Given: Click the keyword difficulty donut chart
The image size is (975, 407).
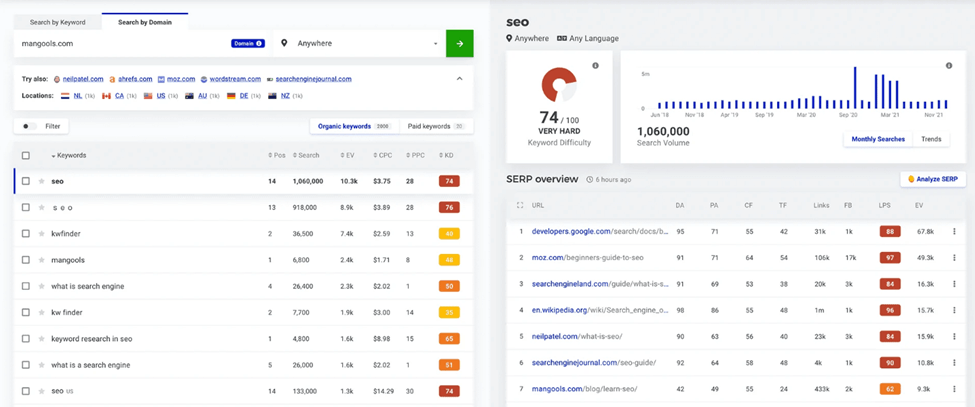Looking at the screenshot, I should click(559, 85).
